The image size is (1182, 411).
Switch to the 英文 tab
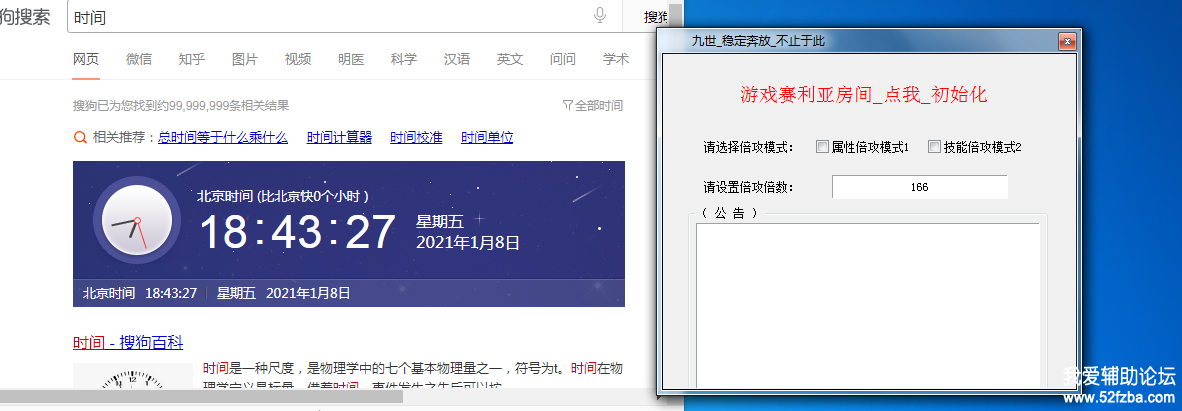(x=510, y=59)
